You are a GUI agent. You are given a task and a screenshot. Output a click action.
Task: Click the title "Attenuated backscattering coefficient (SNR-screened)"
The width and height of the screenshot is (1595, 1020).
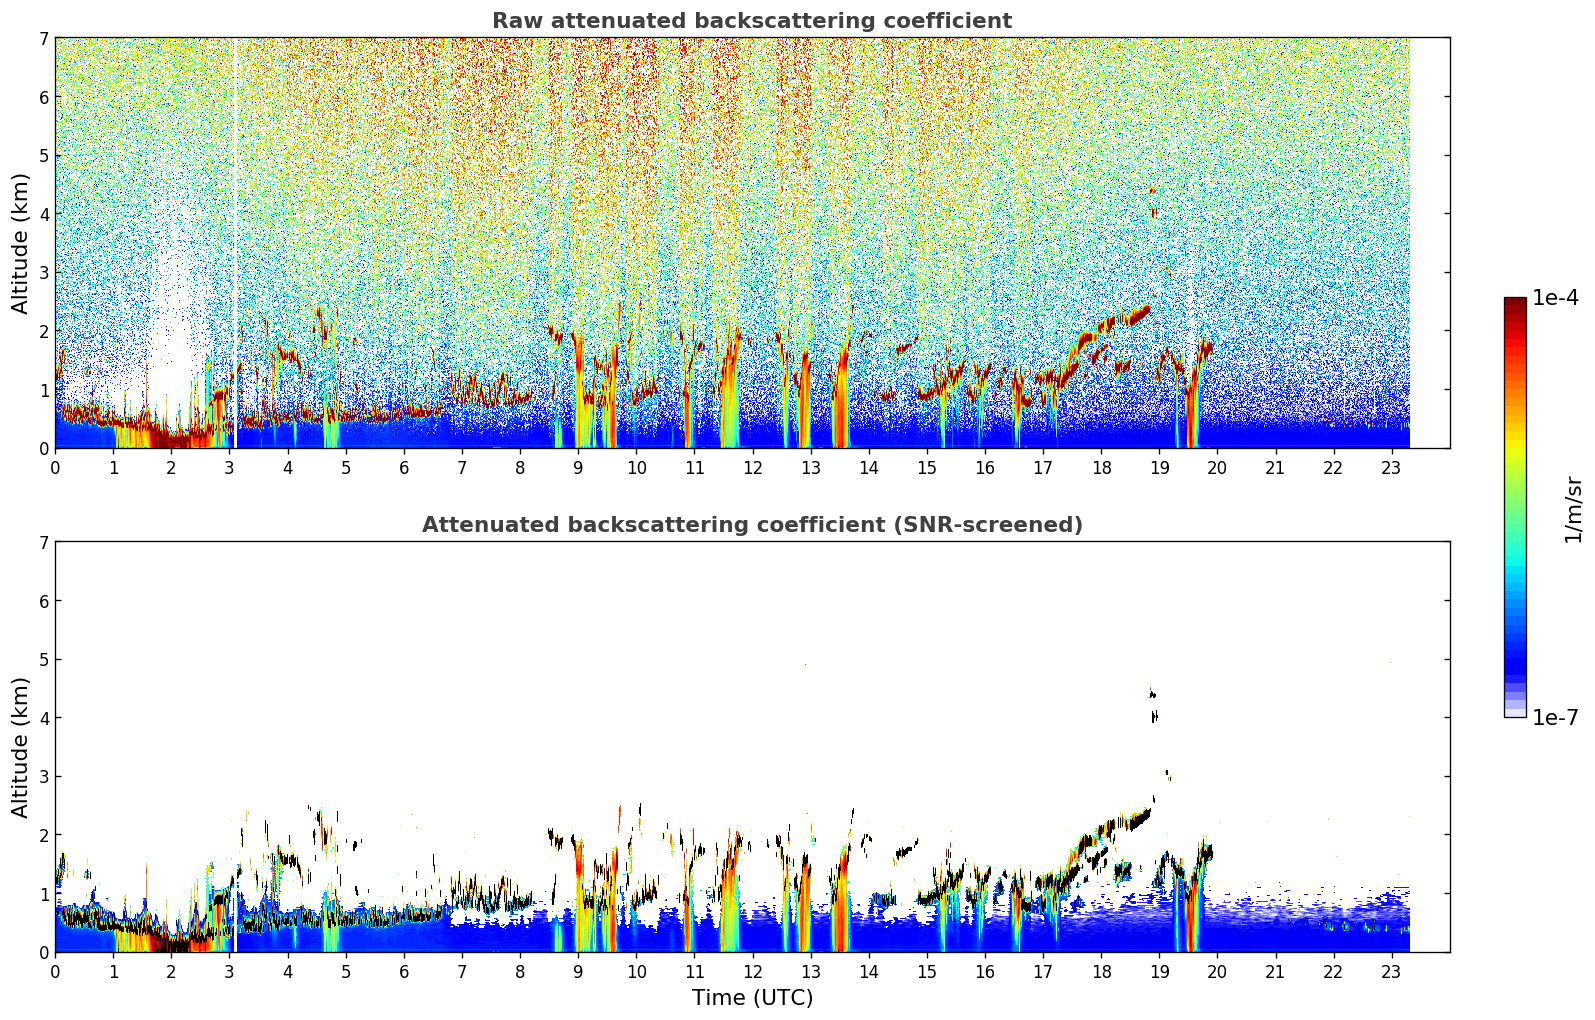pos(752,525)
